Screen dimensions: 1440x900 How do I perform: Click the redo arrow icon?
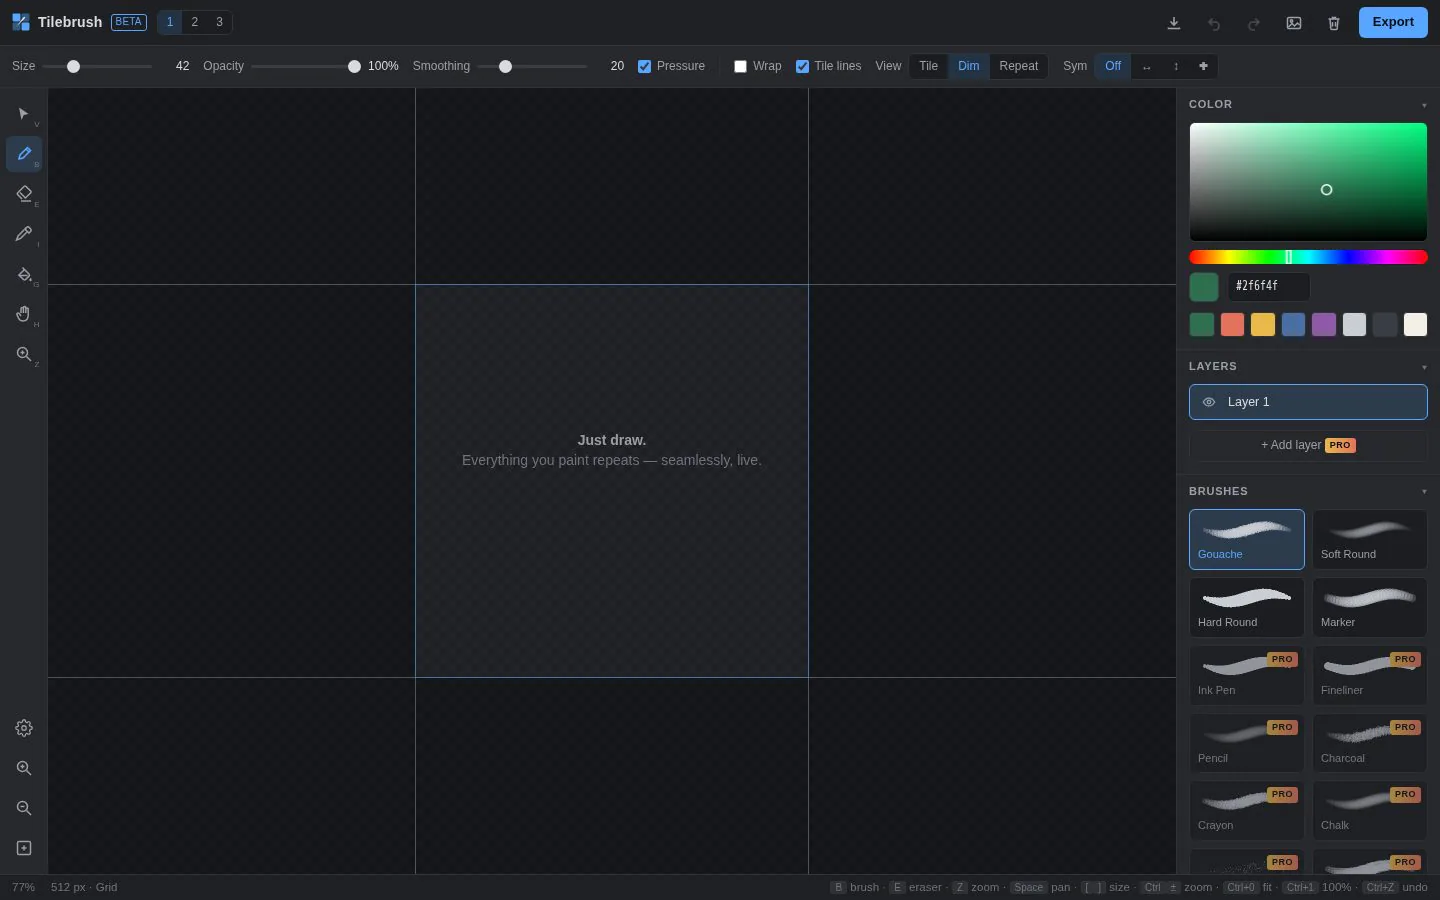tap(1254, 23)
